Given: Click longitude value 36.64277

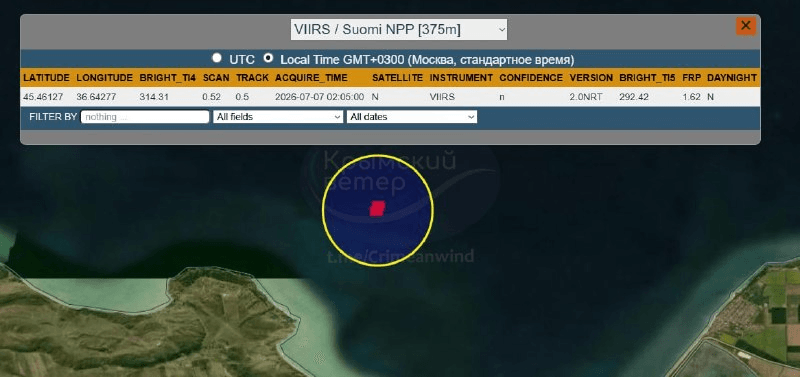Looking at the screenshot, I should (97, 96).
